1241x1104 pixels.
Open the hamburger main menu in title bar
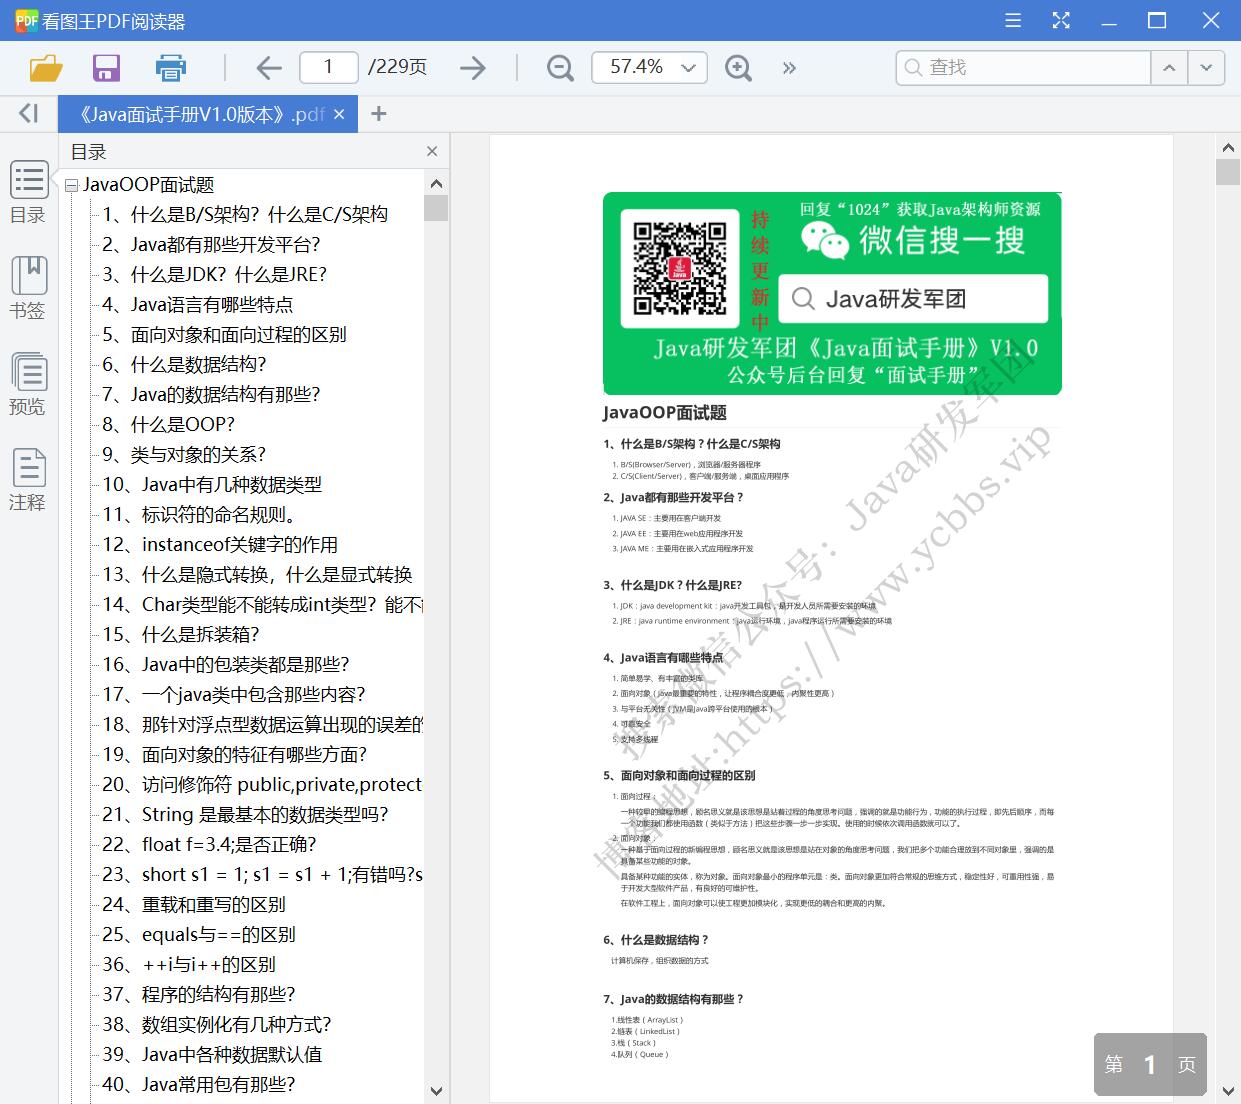pyautogui.click(x=1013, y=20)
